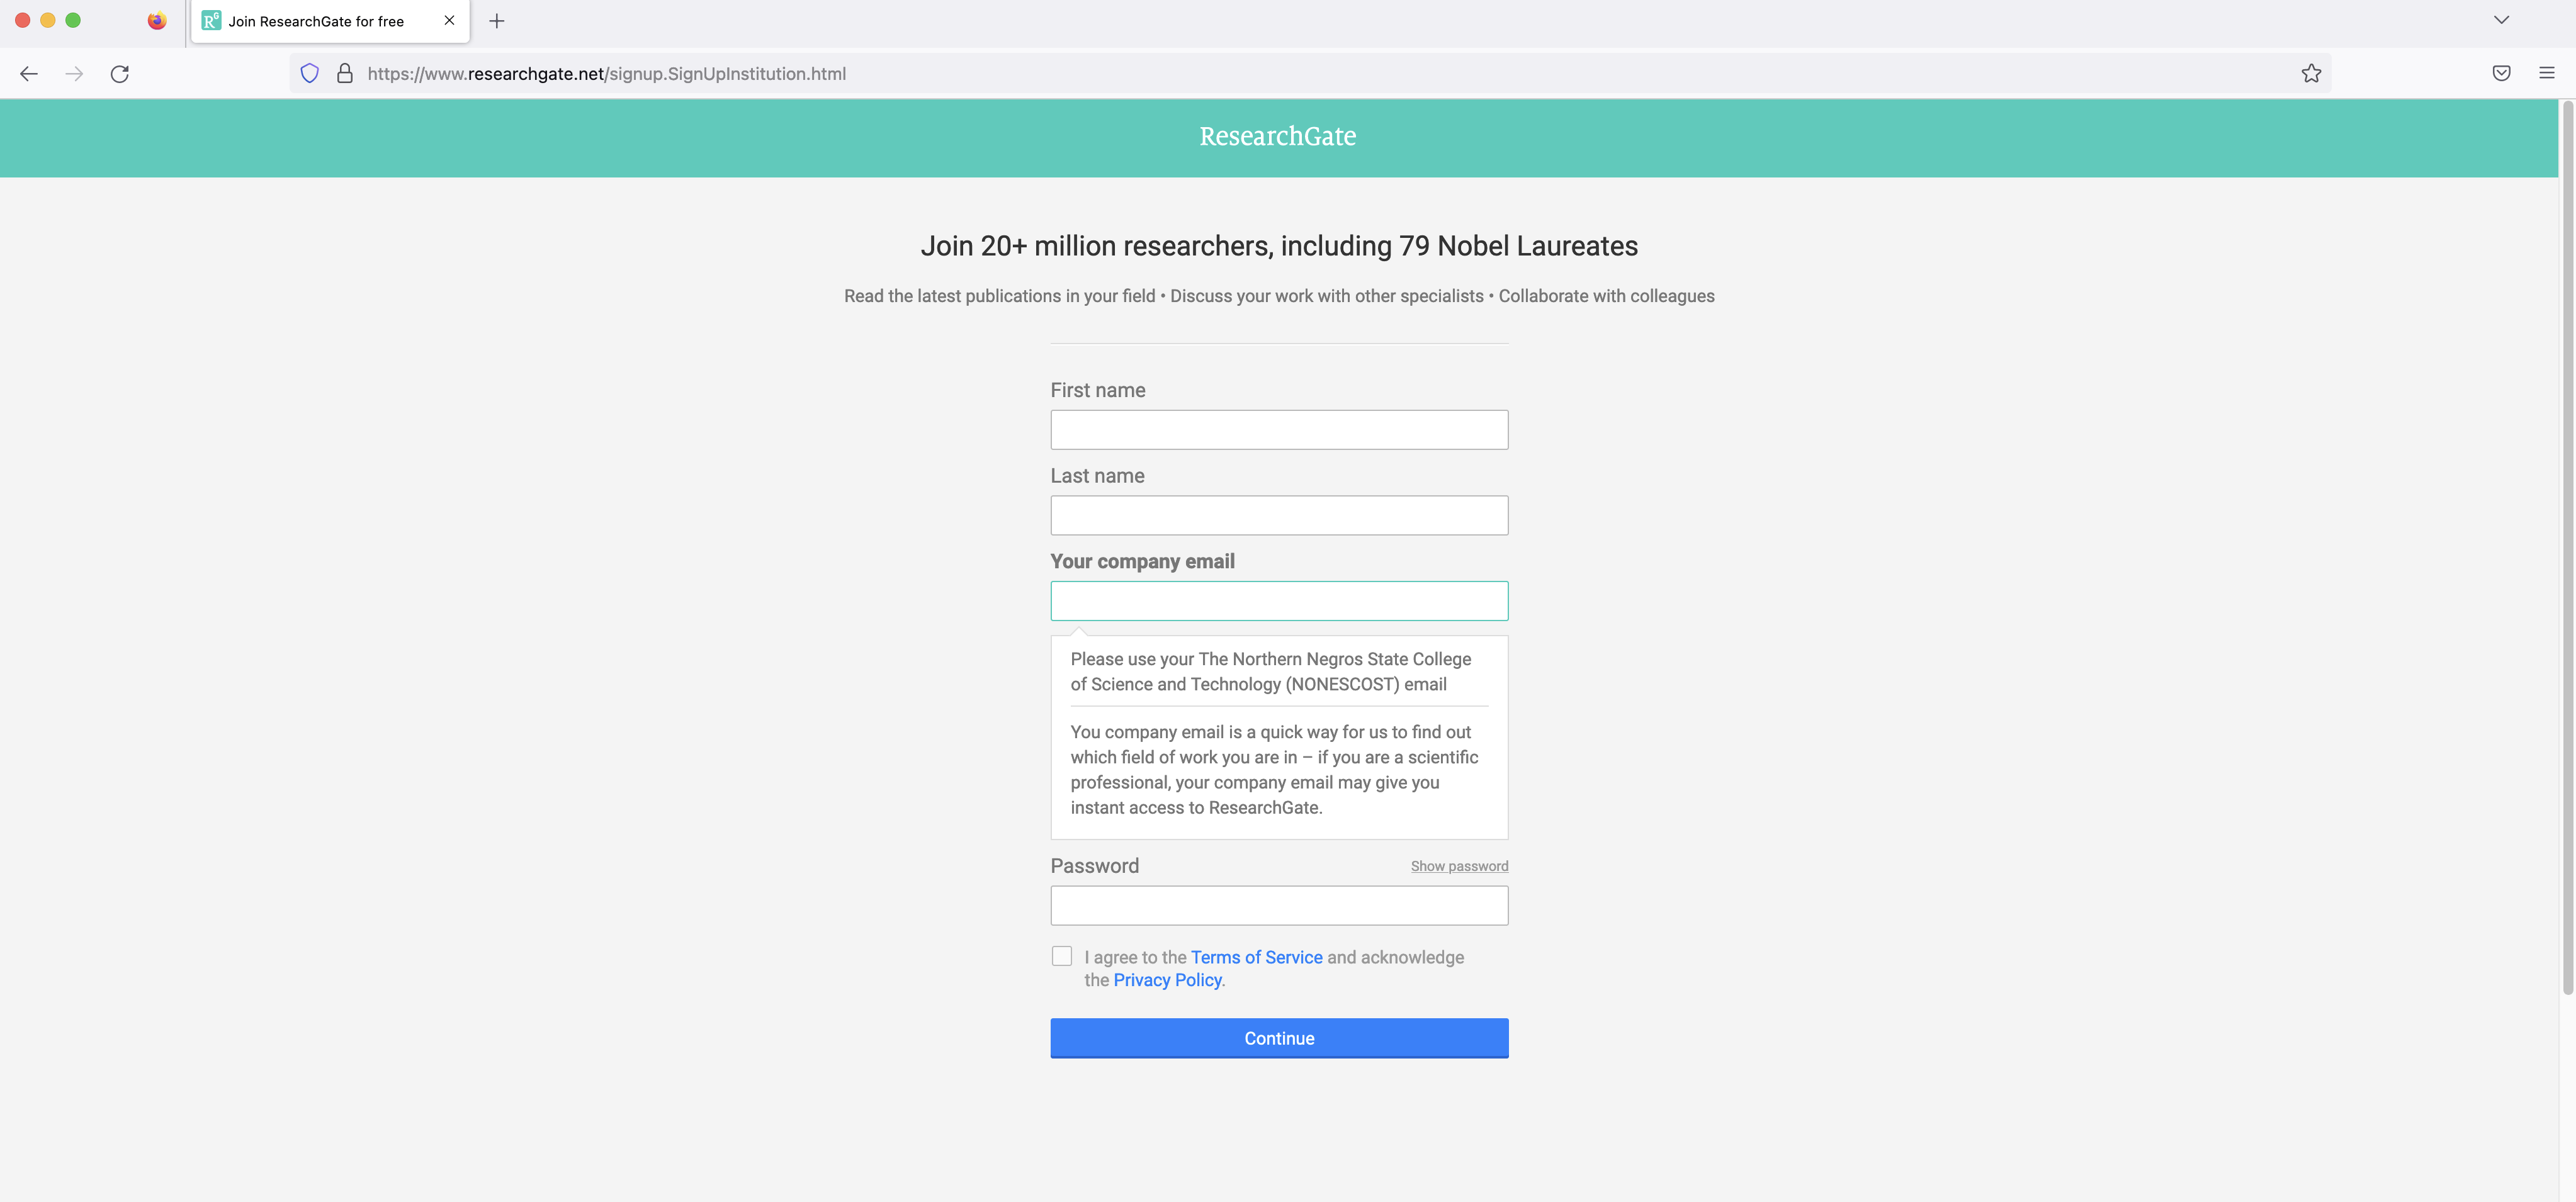
Task: Save page to Pocket
Action: tap(2501, 73)
